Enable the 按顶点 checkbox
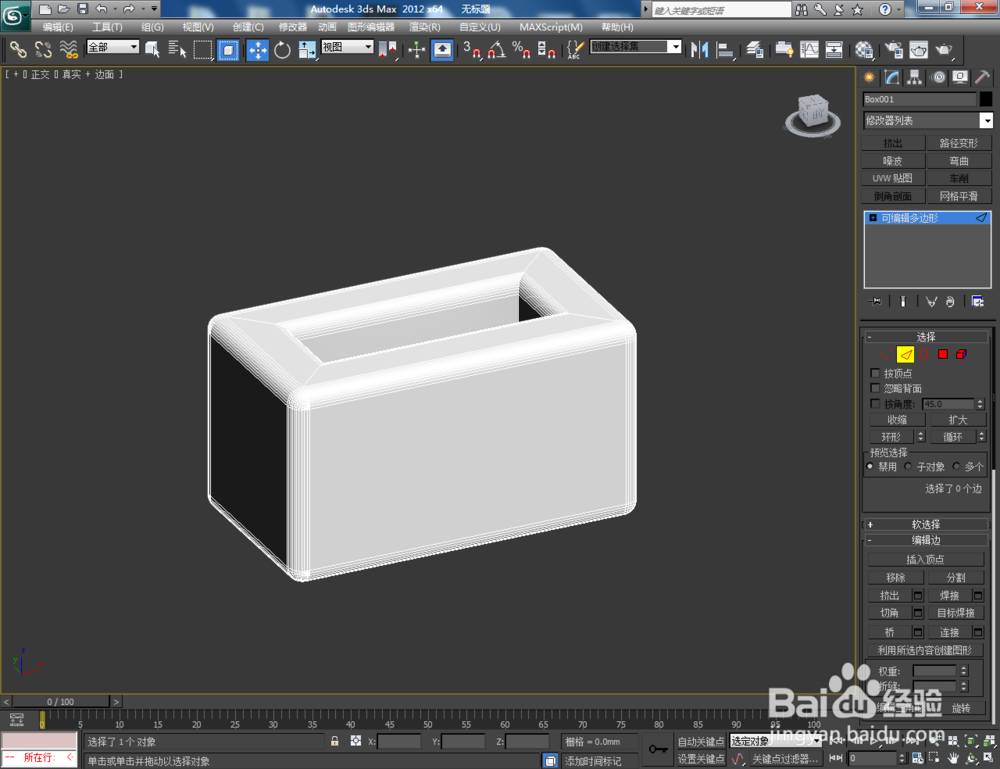 pyautogui.click(x=875, y=373)
